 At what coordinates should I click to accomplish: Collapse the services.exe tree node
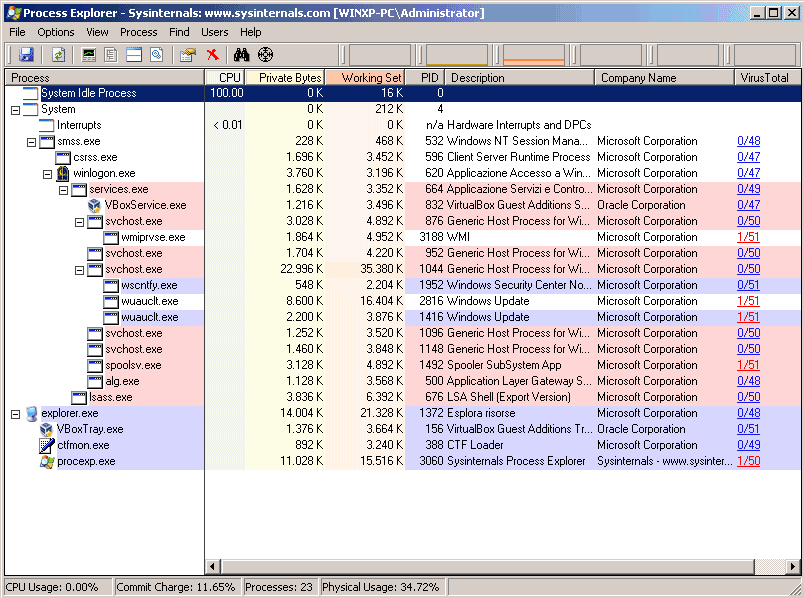tap(63, 190)
